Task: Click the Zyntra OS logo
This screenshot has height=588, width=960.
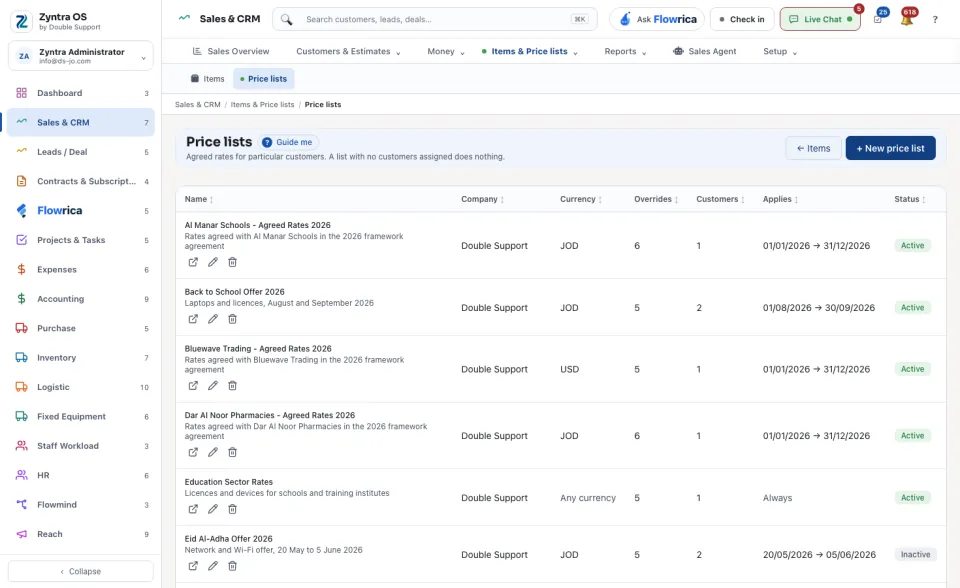Action: (x=21, y=21)
